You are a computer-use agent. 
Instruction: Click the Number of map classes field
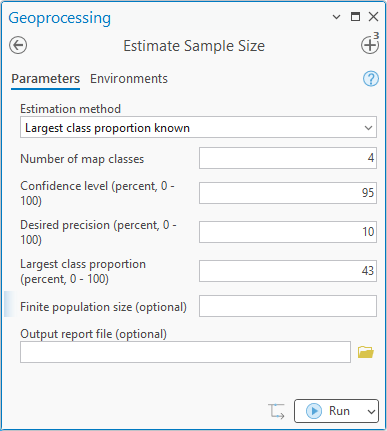click(288, 158)
